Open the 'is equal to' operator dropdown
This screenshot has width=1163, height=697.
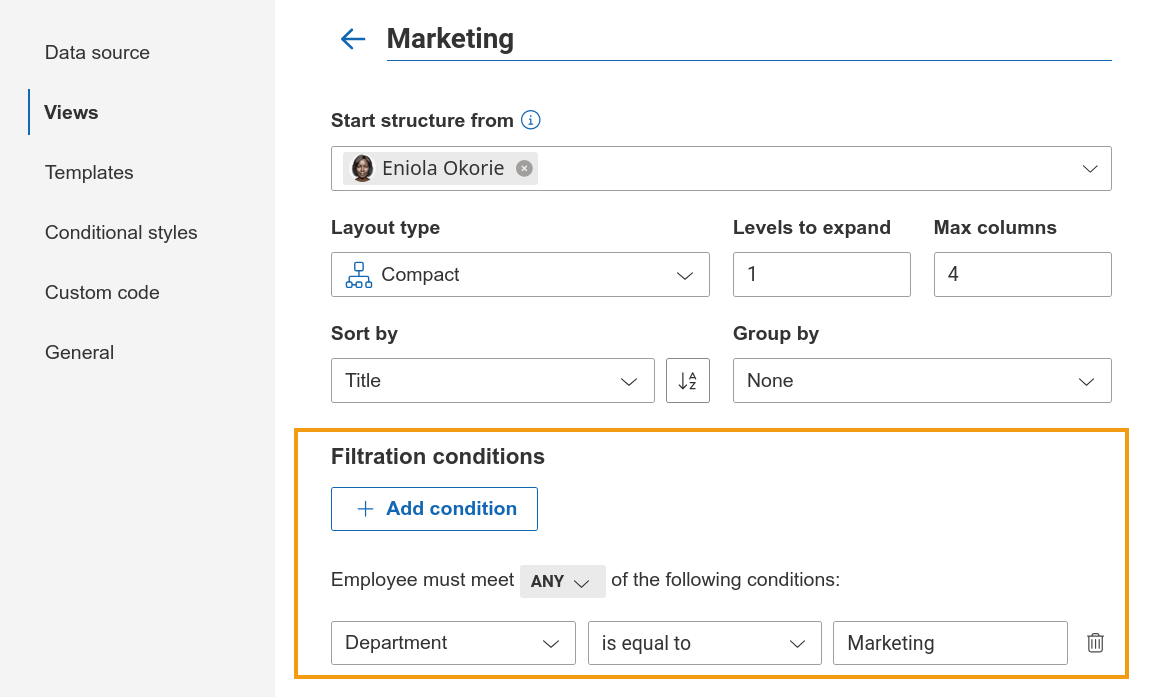(705, 643)
